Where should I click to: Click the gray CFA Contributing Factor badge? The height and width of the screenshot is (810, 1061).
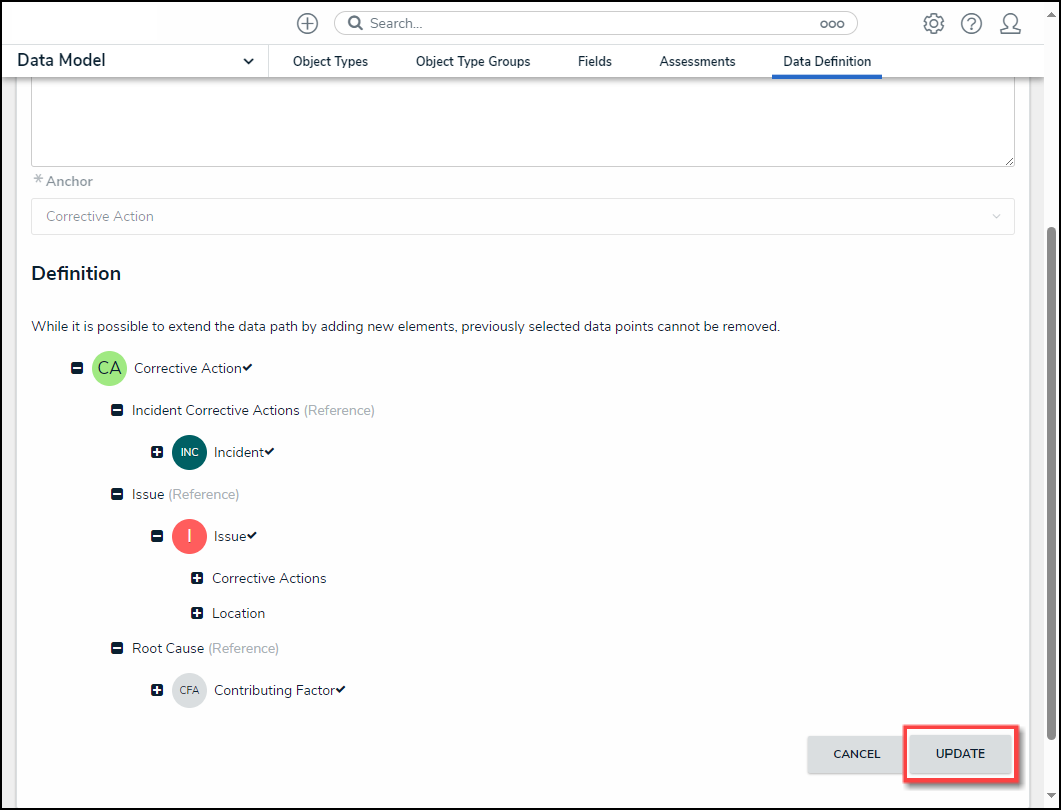pyautogui.click(x=189, y=690)
